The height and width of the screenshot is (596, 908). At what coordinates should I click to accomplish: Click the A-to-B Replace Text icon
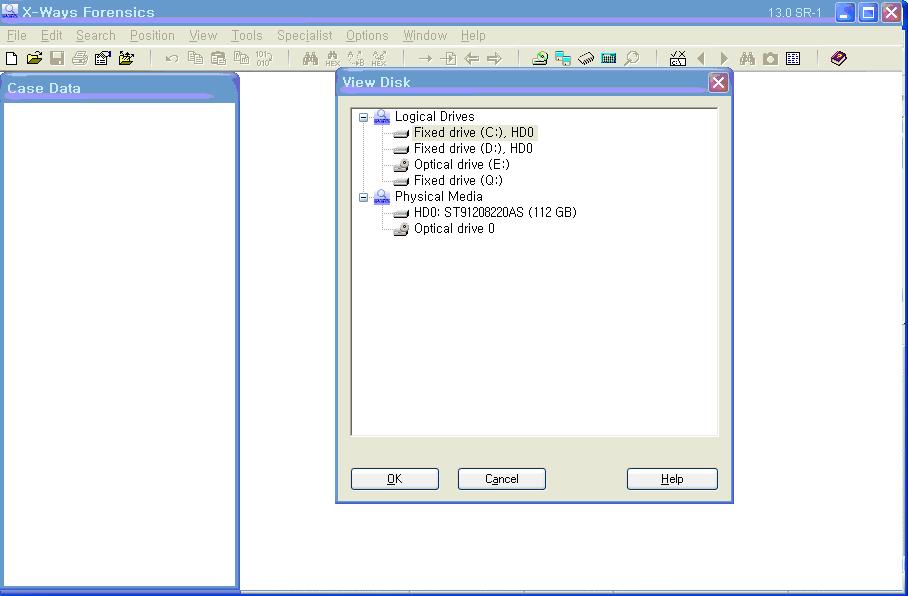click(356, 58)
